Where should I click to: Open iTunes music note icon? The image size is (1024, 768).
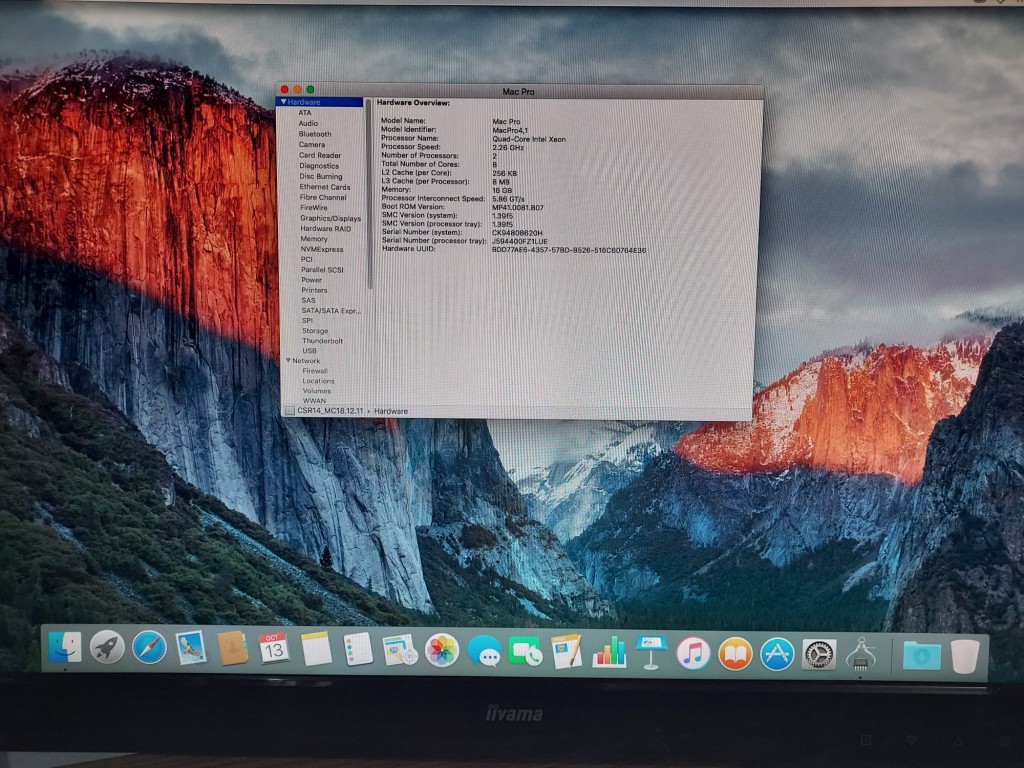pos(693,653)
